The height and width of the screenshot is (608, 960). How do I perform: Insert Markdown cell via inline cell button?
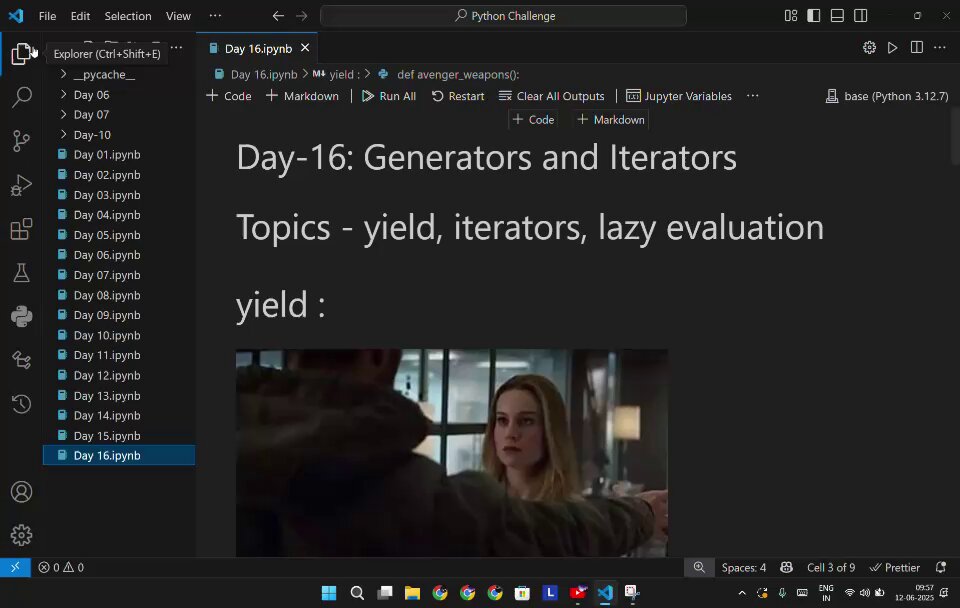(x=611, y=119)
